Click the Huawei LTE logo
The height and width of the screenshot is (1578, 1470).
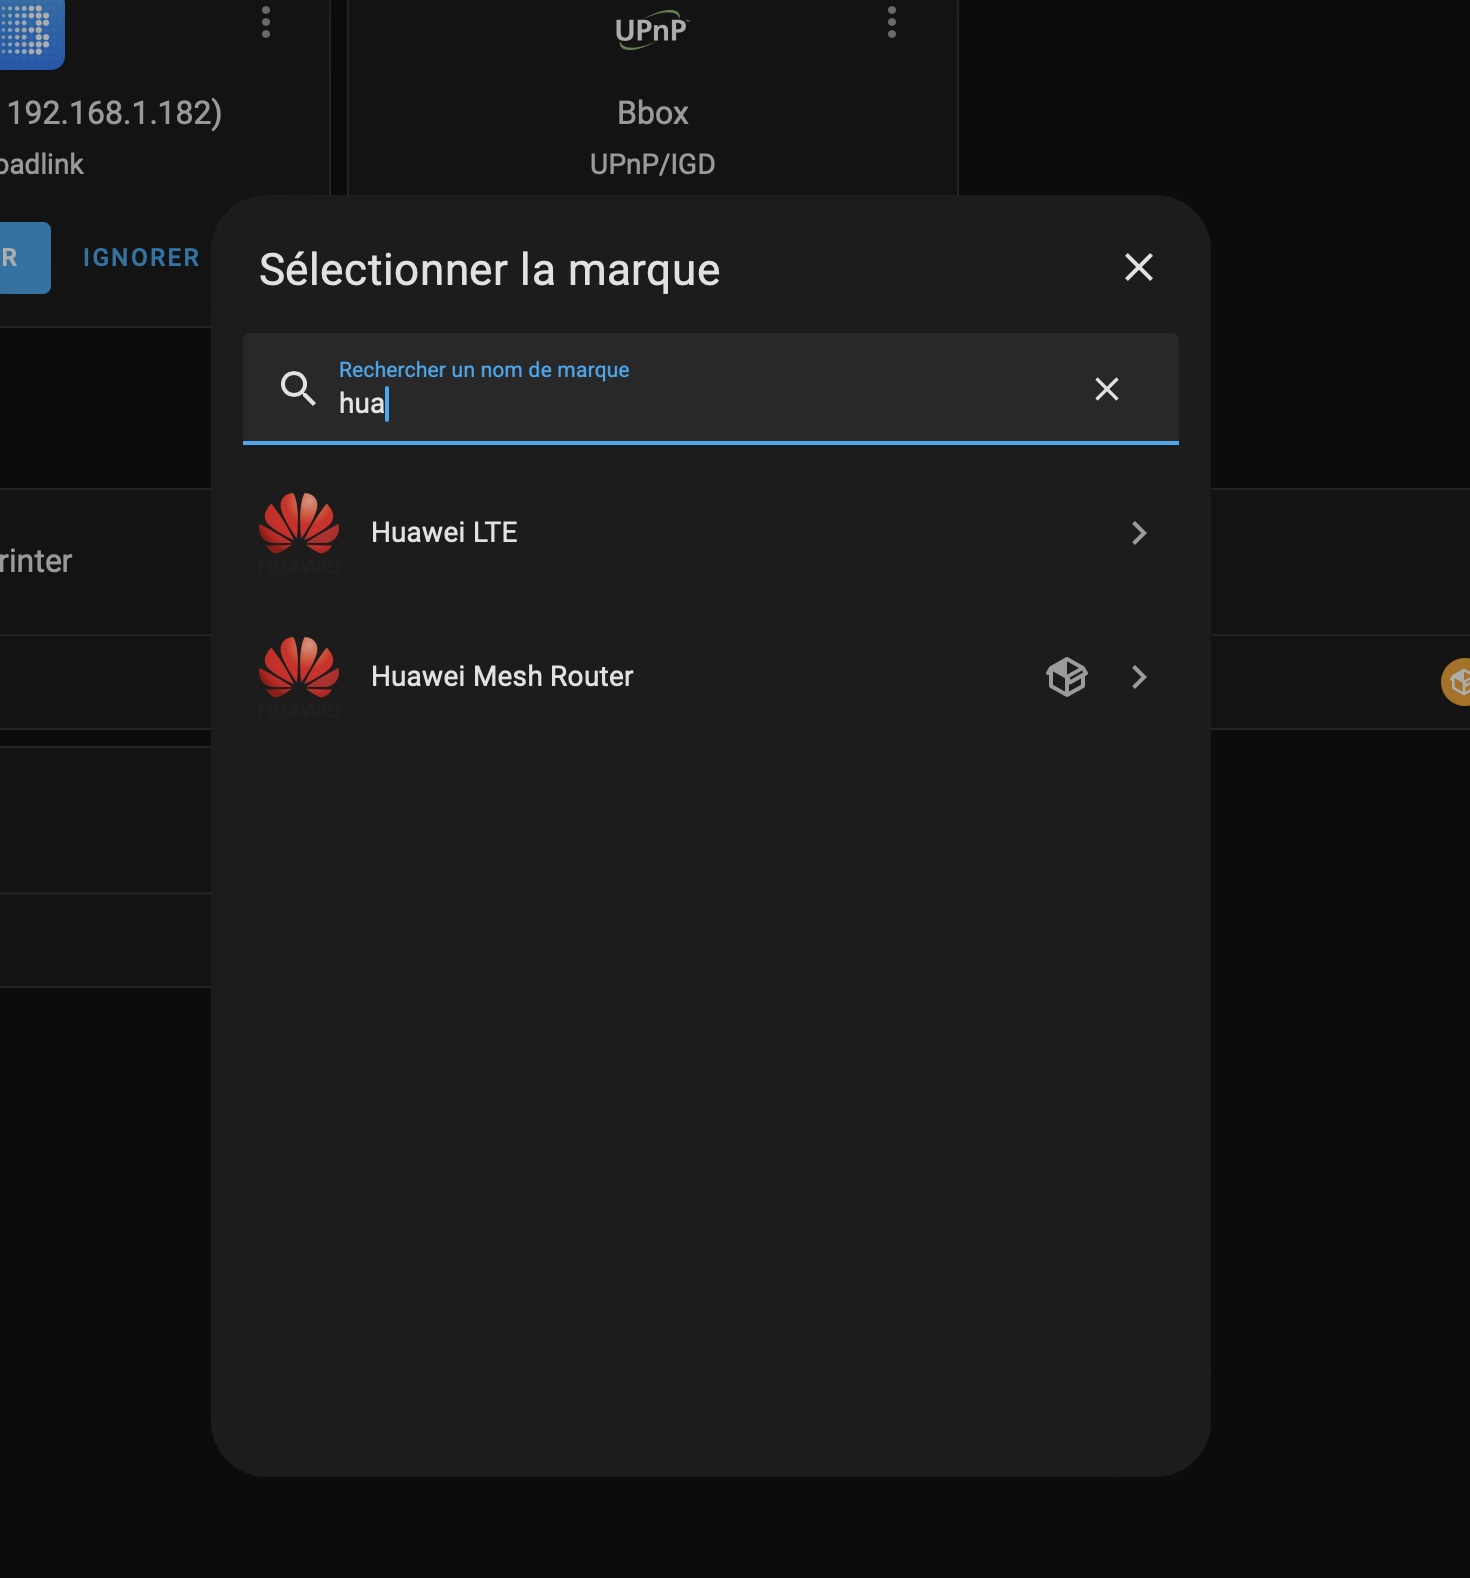299,533
